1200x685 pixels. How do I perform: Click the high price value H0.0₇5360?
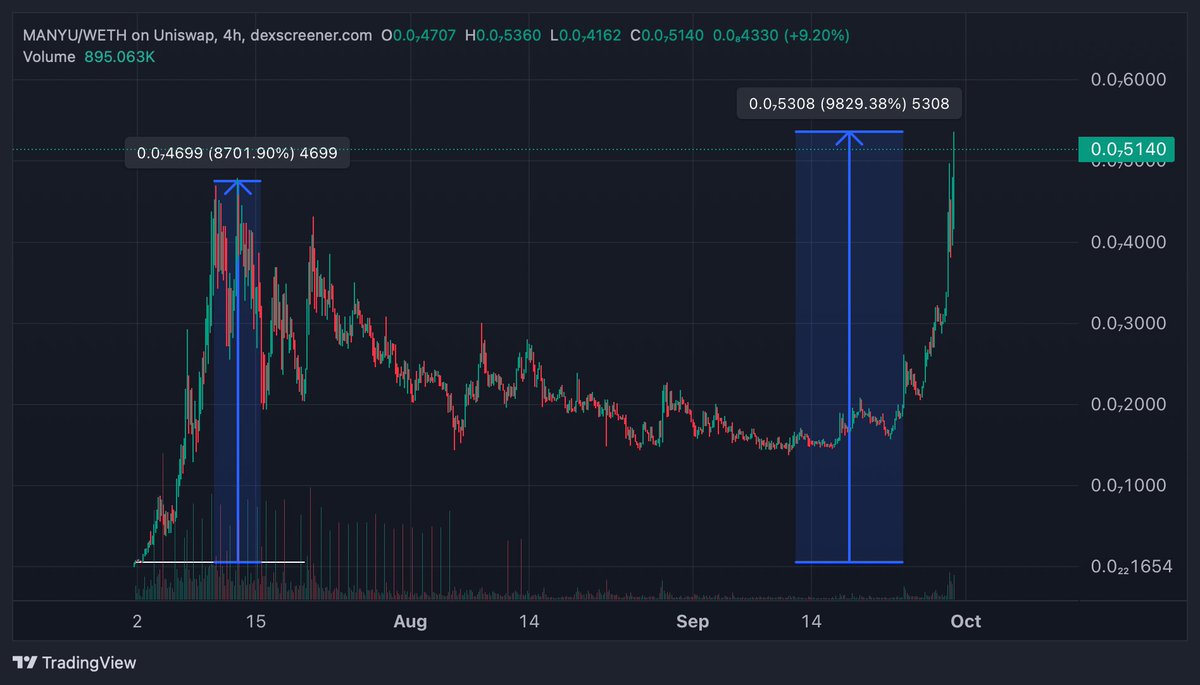(x=504, y=35)
